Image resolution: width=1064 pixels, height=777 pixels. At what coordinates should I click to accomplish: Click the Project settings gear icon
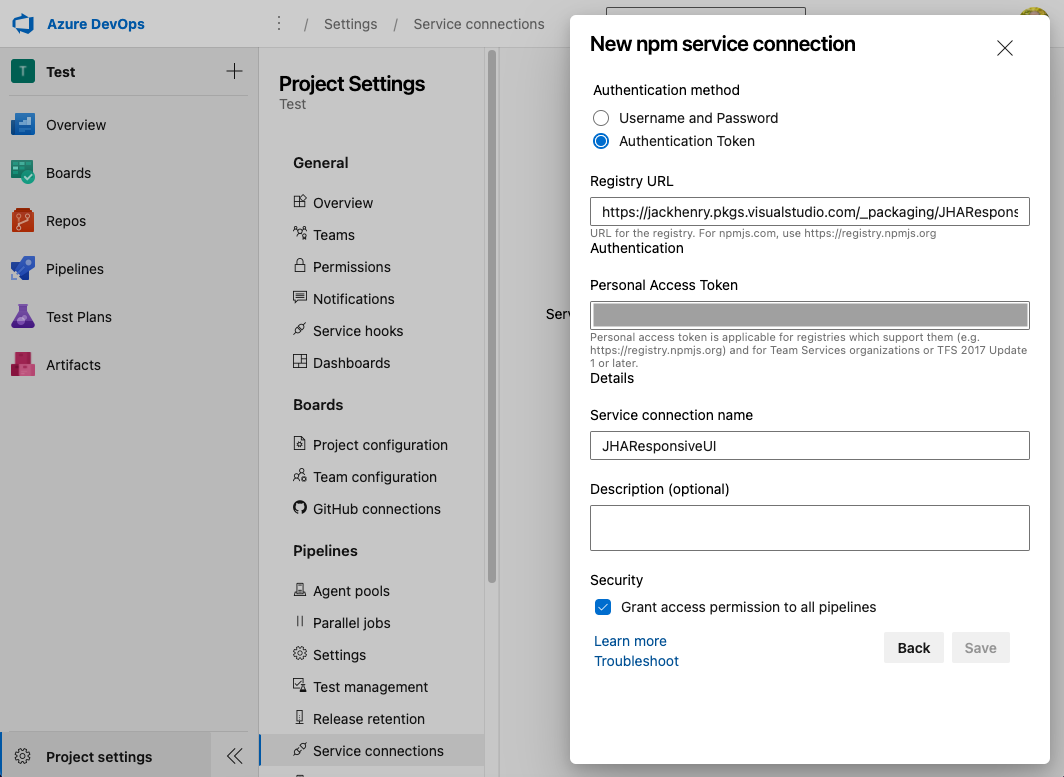pos(24,757)
